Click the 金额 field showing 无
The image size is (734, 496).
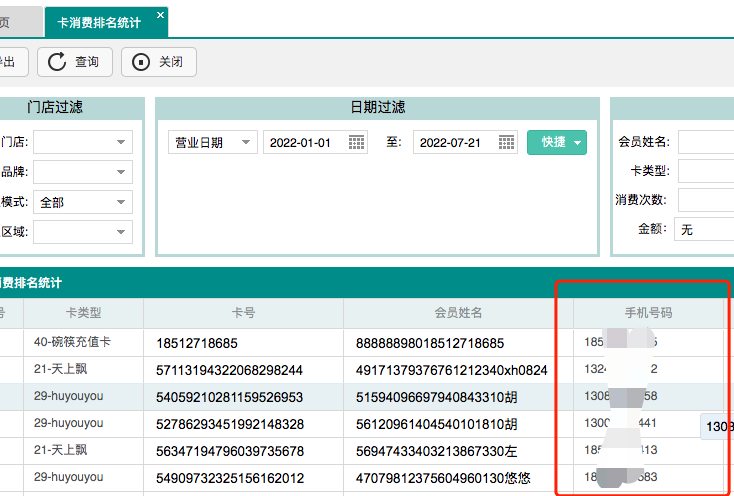(704, 229)
